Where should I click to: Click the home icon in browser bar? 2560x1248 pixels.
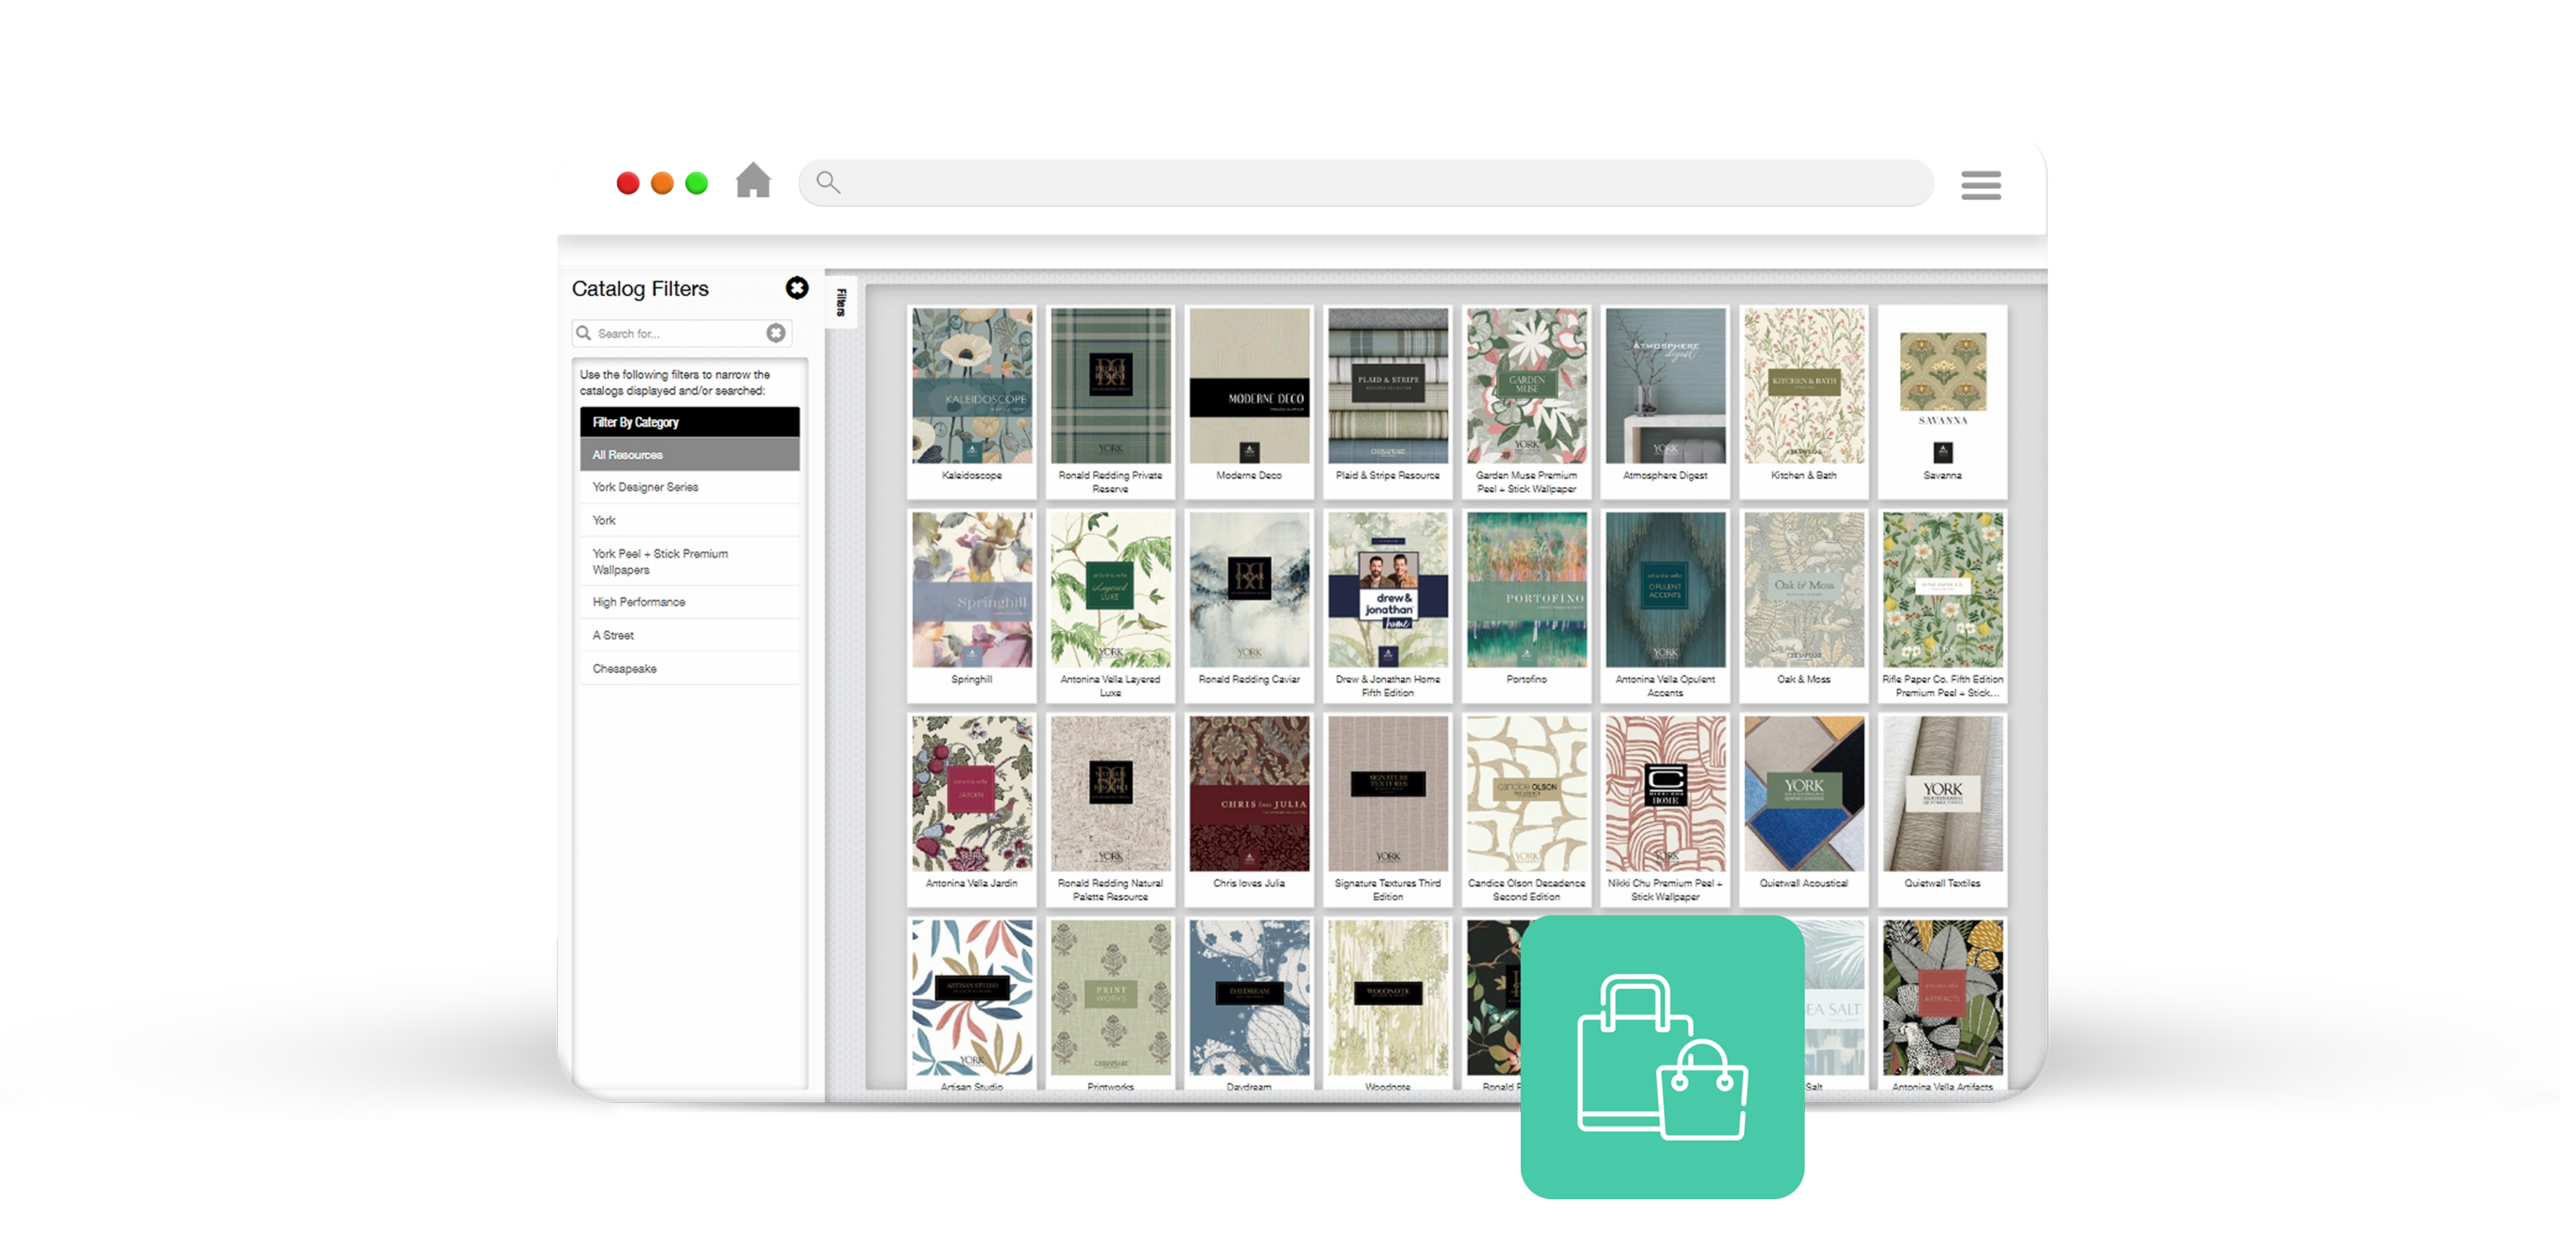(x=753, y=180)
